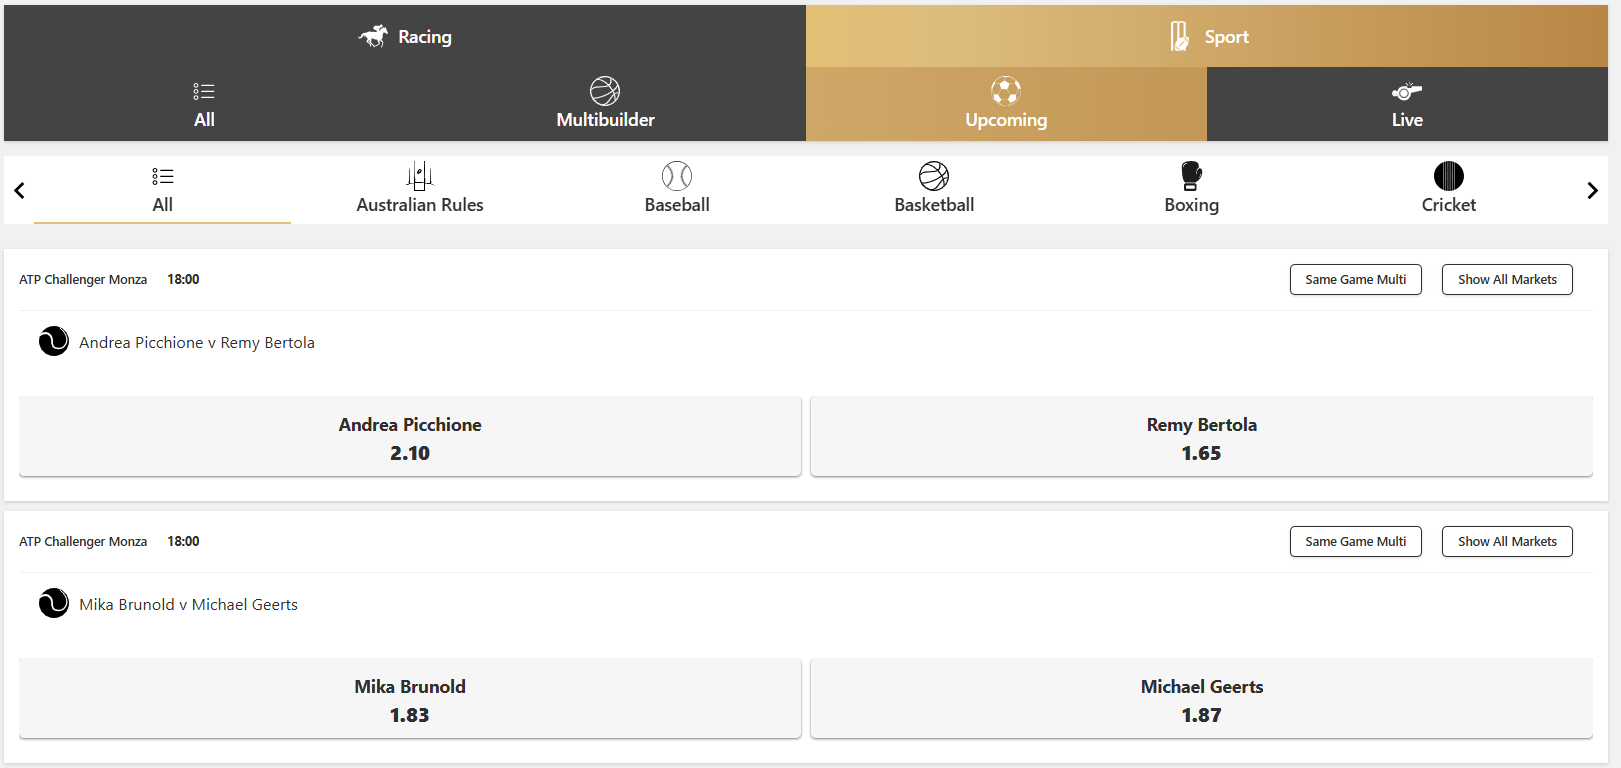Select the All list icon in top bar
Screen dimensions: 1621x768
click(x=204, y=91)
